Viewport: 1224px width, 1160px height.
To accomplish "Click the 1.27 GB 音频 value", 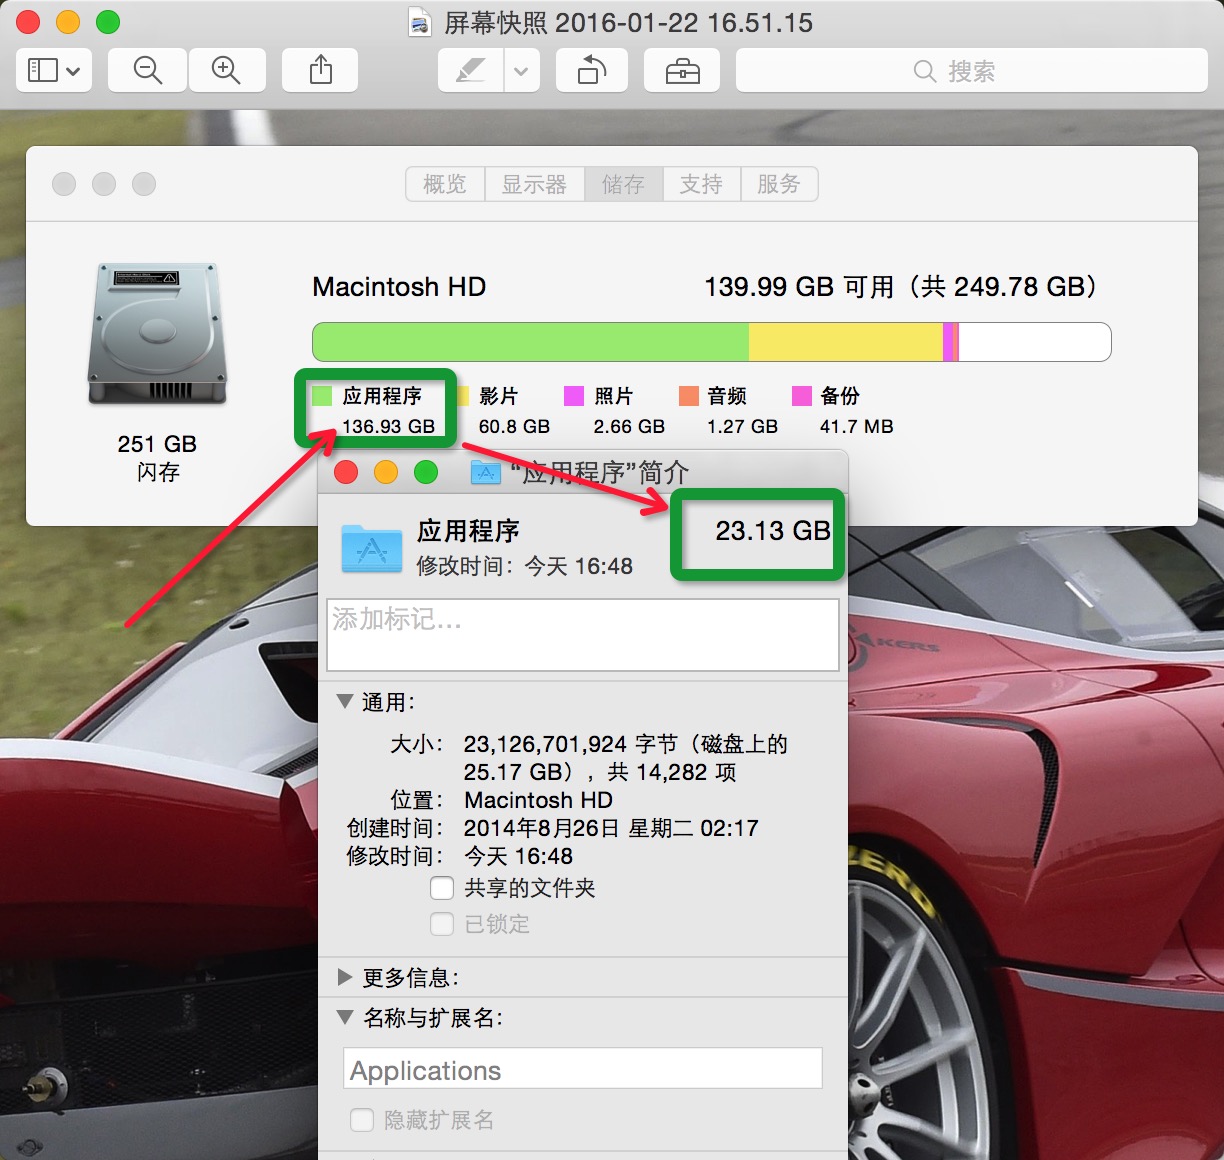I will click(x=742, y=426).
